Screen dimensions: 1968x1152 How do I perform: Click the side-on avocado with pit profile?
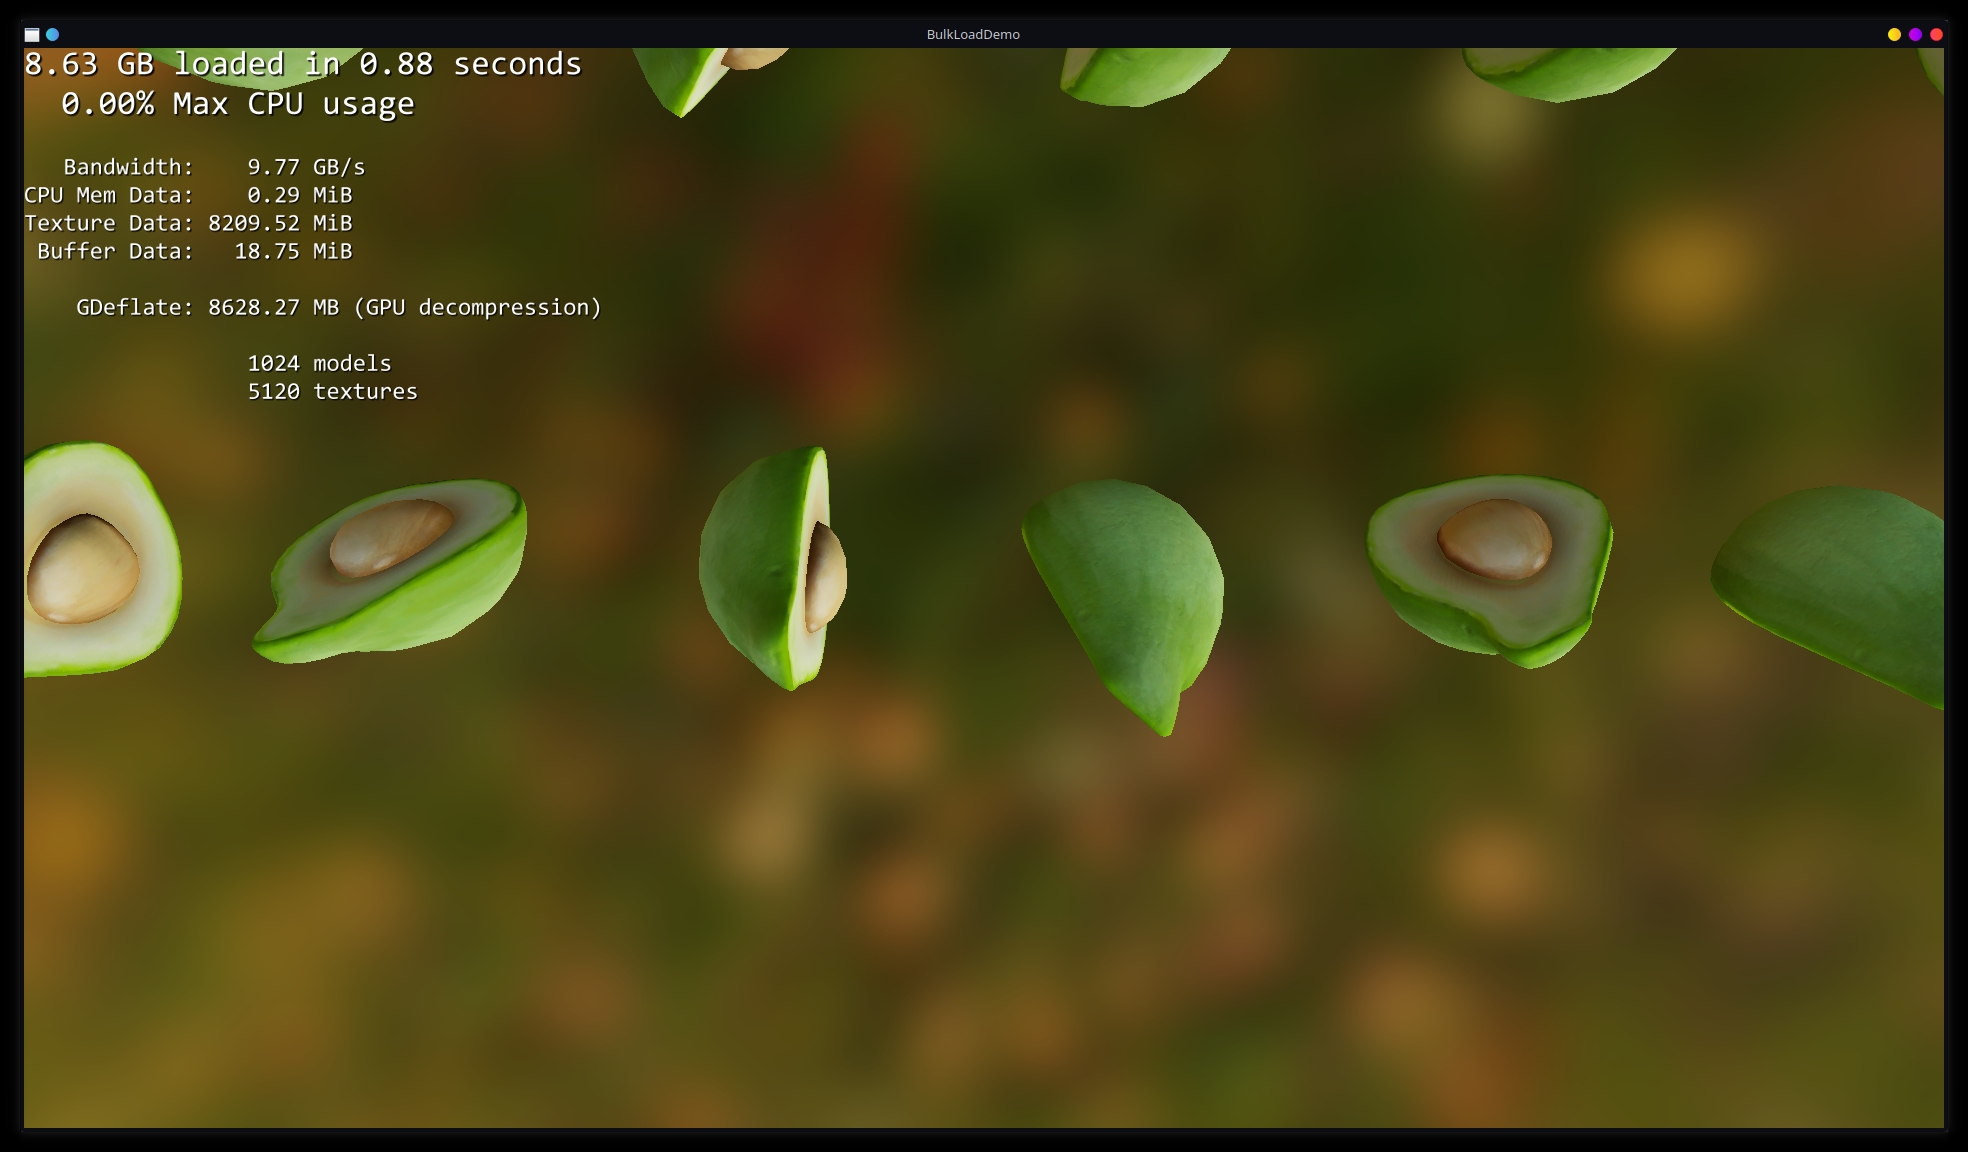click(775, 568)
